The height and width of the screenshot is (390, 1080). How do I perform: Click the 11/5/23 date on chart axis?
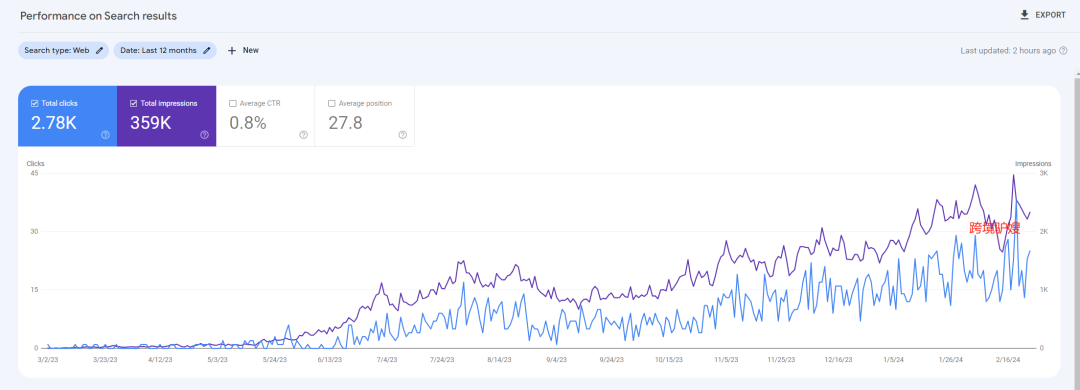[725, 360]
